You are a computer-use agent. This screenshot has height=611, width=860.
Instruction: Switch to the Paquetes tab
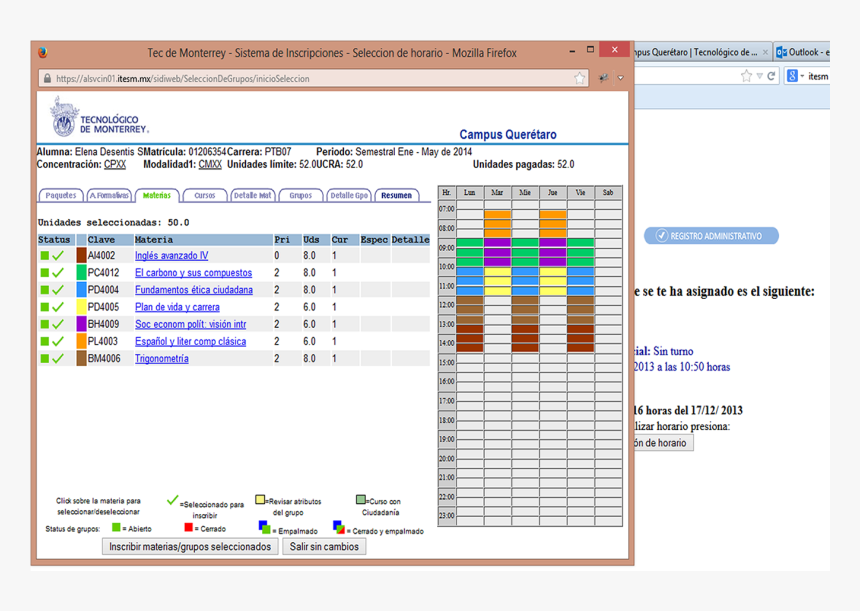pyautogui.click(x=60, y=196)
